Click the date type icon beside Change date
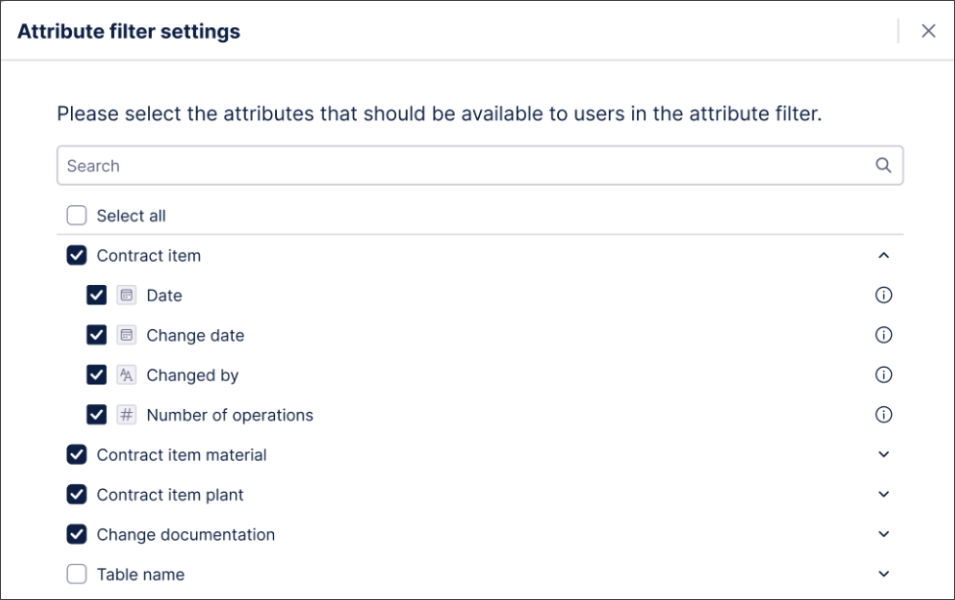Screen dimensions: 955x600 (x=128, y=335)
